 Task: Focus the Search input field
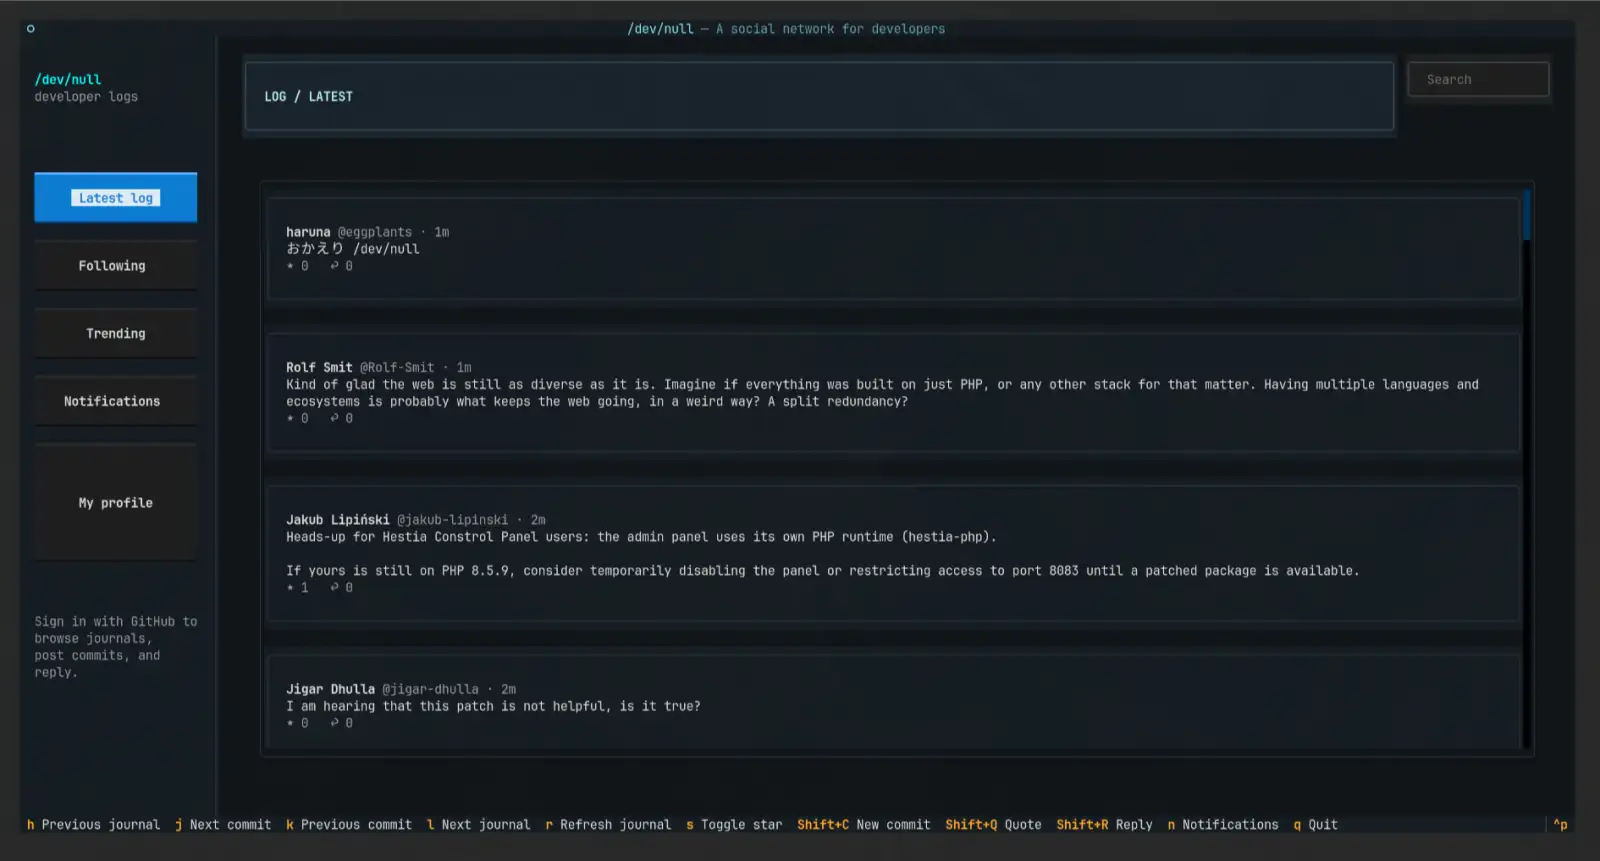click(1478, 80)
